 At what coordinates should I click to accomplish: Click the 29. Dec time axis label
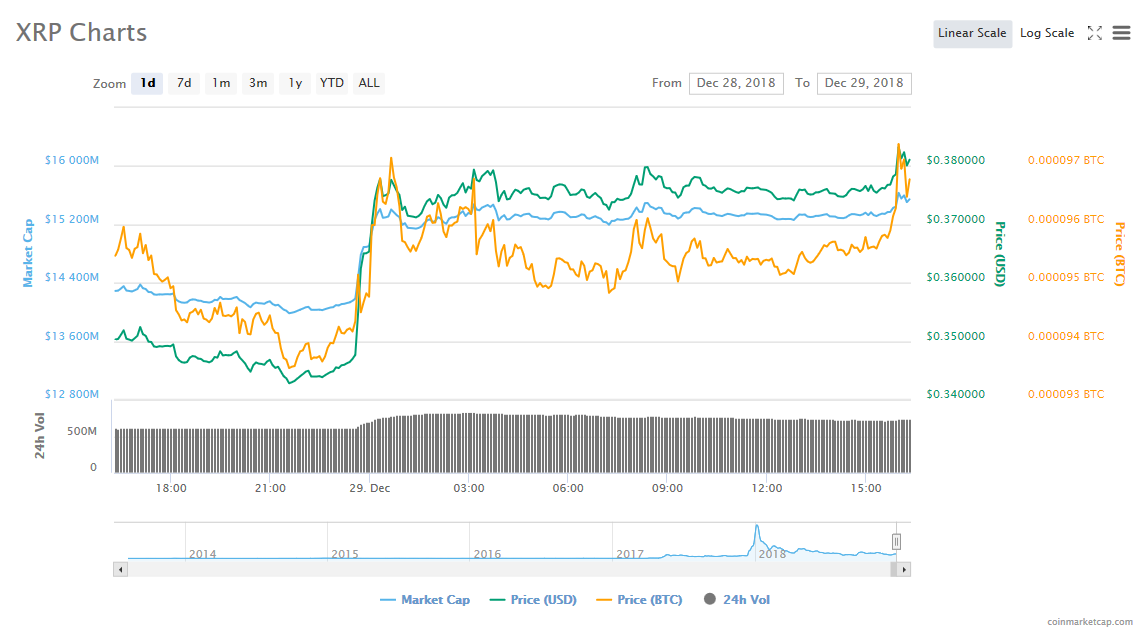[x=369, y=488]
